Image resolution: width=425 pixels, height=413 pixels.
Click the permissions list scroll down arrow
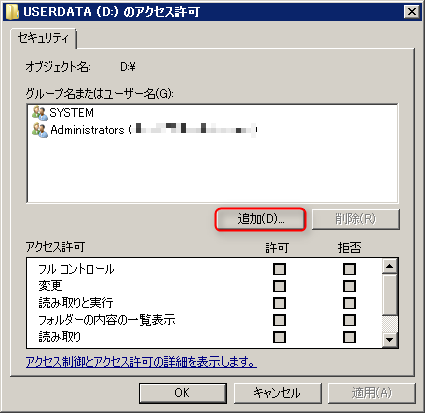pyautogui.click(x=389, y=340)
